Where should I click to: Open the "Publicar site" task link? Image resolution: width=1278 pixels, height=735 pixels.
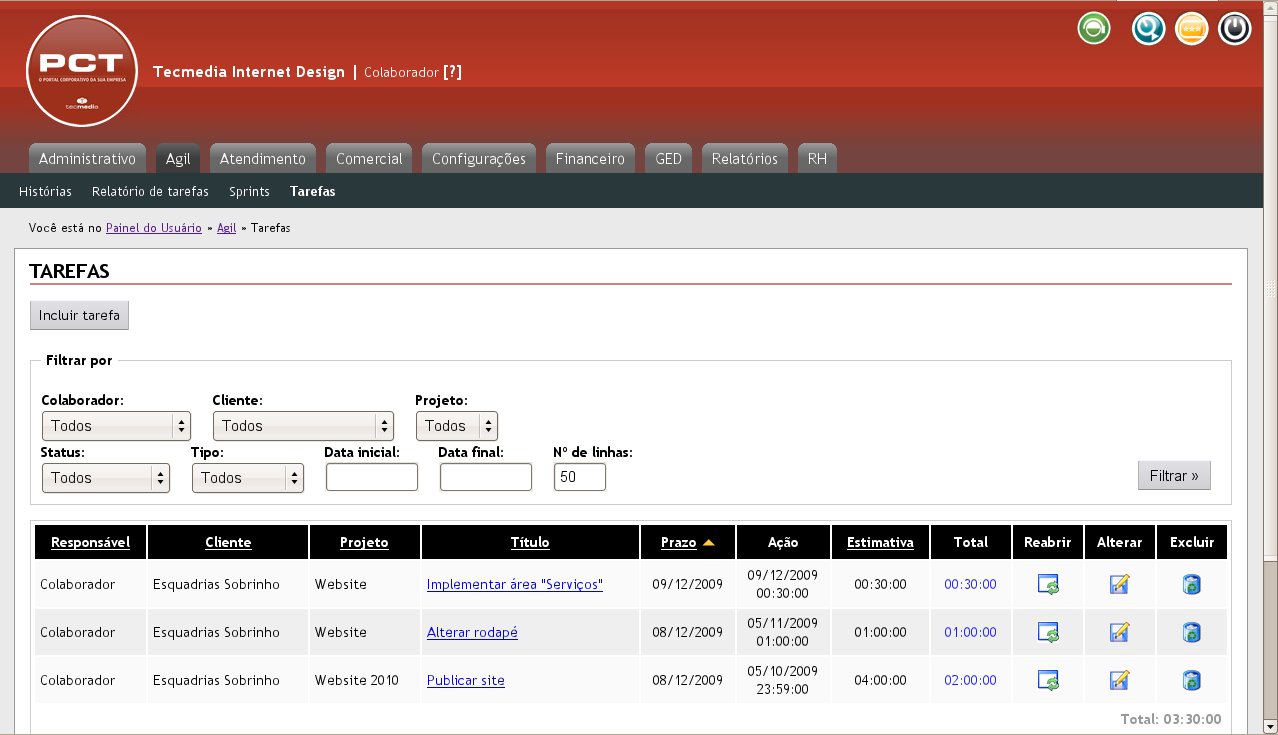(x=466, y=680)
